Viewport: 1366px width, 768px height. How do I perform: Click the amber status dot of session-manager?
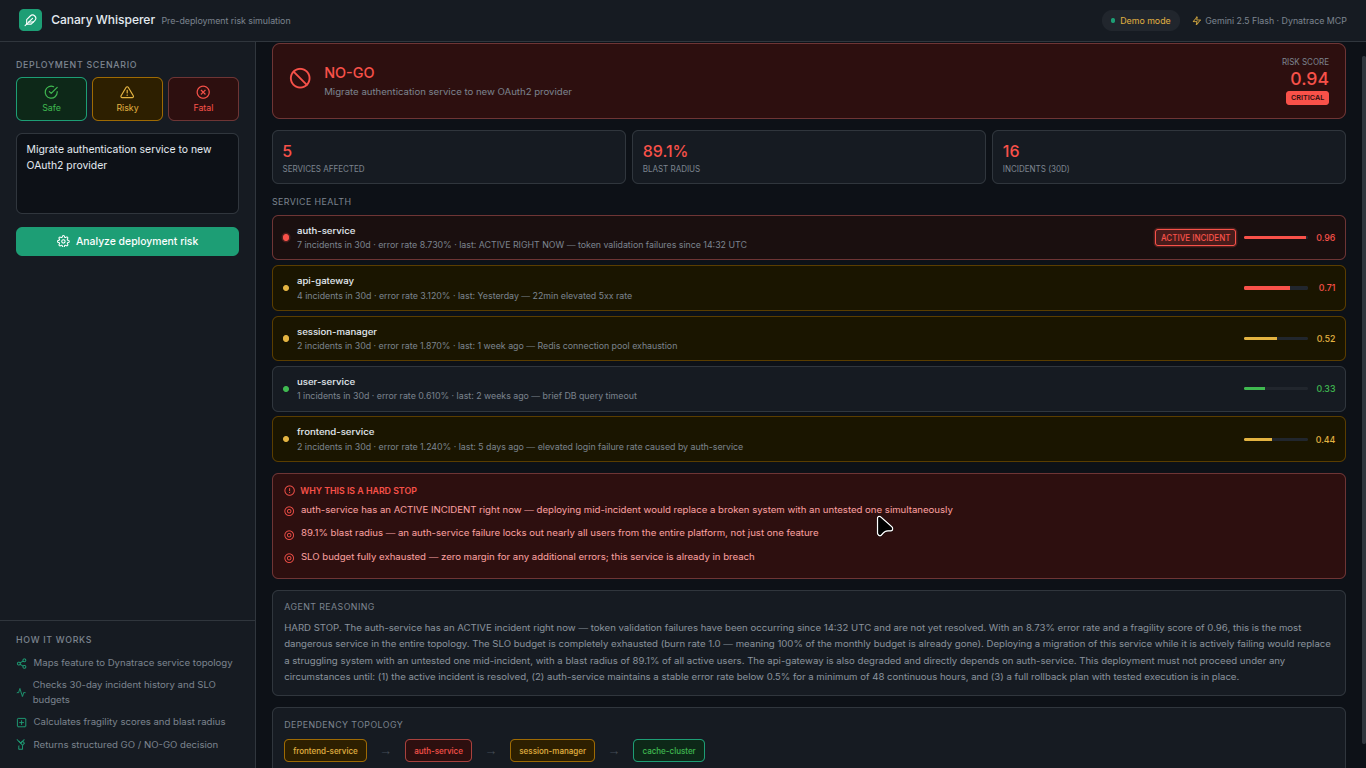click(286, 339)
